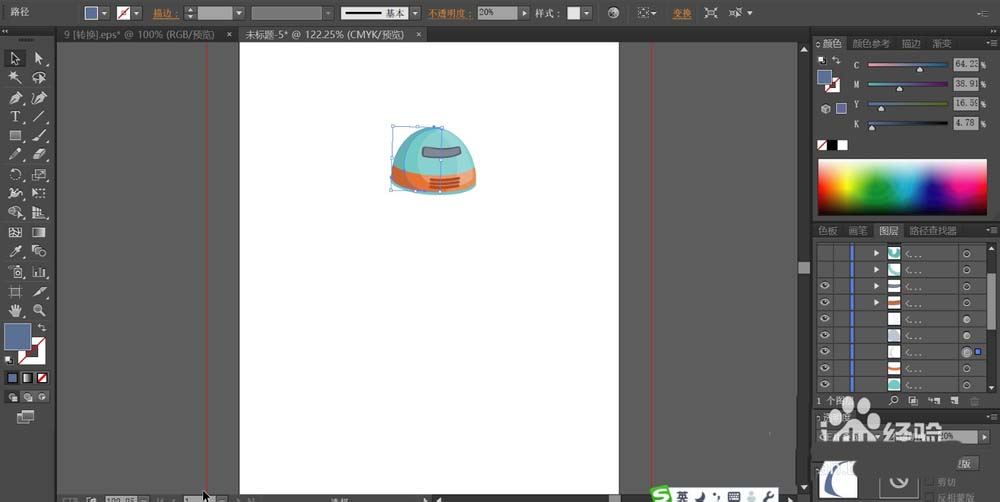The width and height of the screenshot is (1000, 502).
Task: Open the opacity 20% dropdown arrow
Action: (525, 14)
